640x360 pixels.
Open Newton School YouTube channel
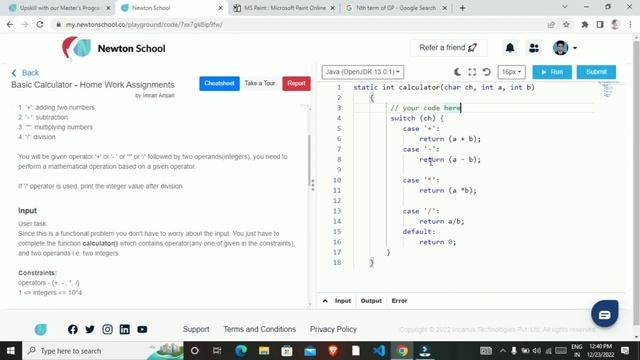point(142,329)
